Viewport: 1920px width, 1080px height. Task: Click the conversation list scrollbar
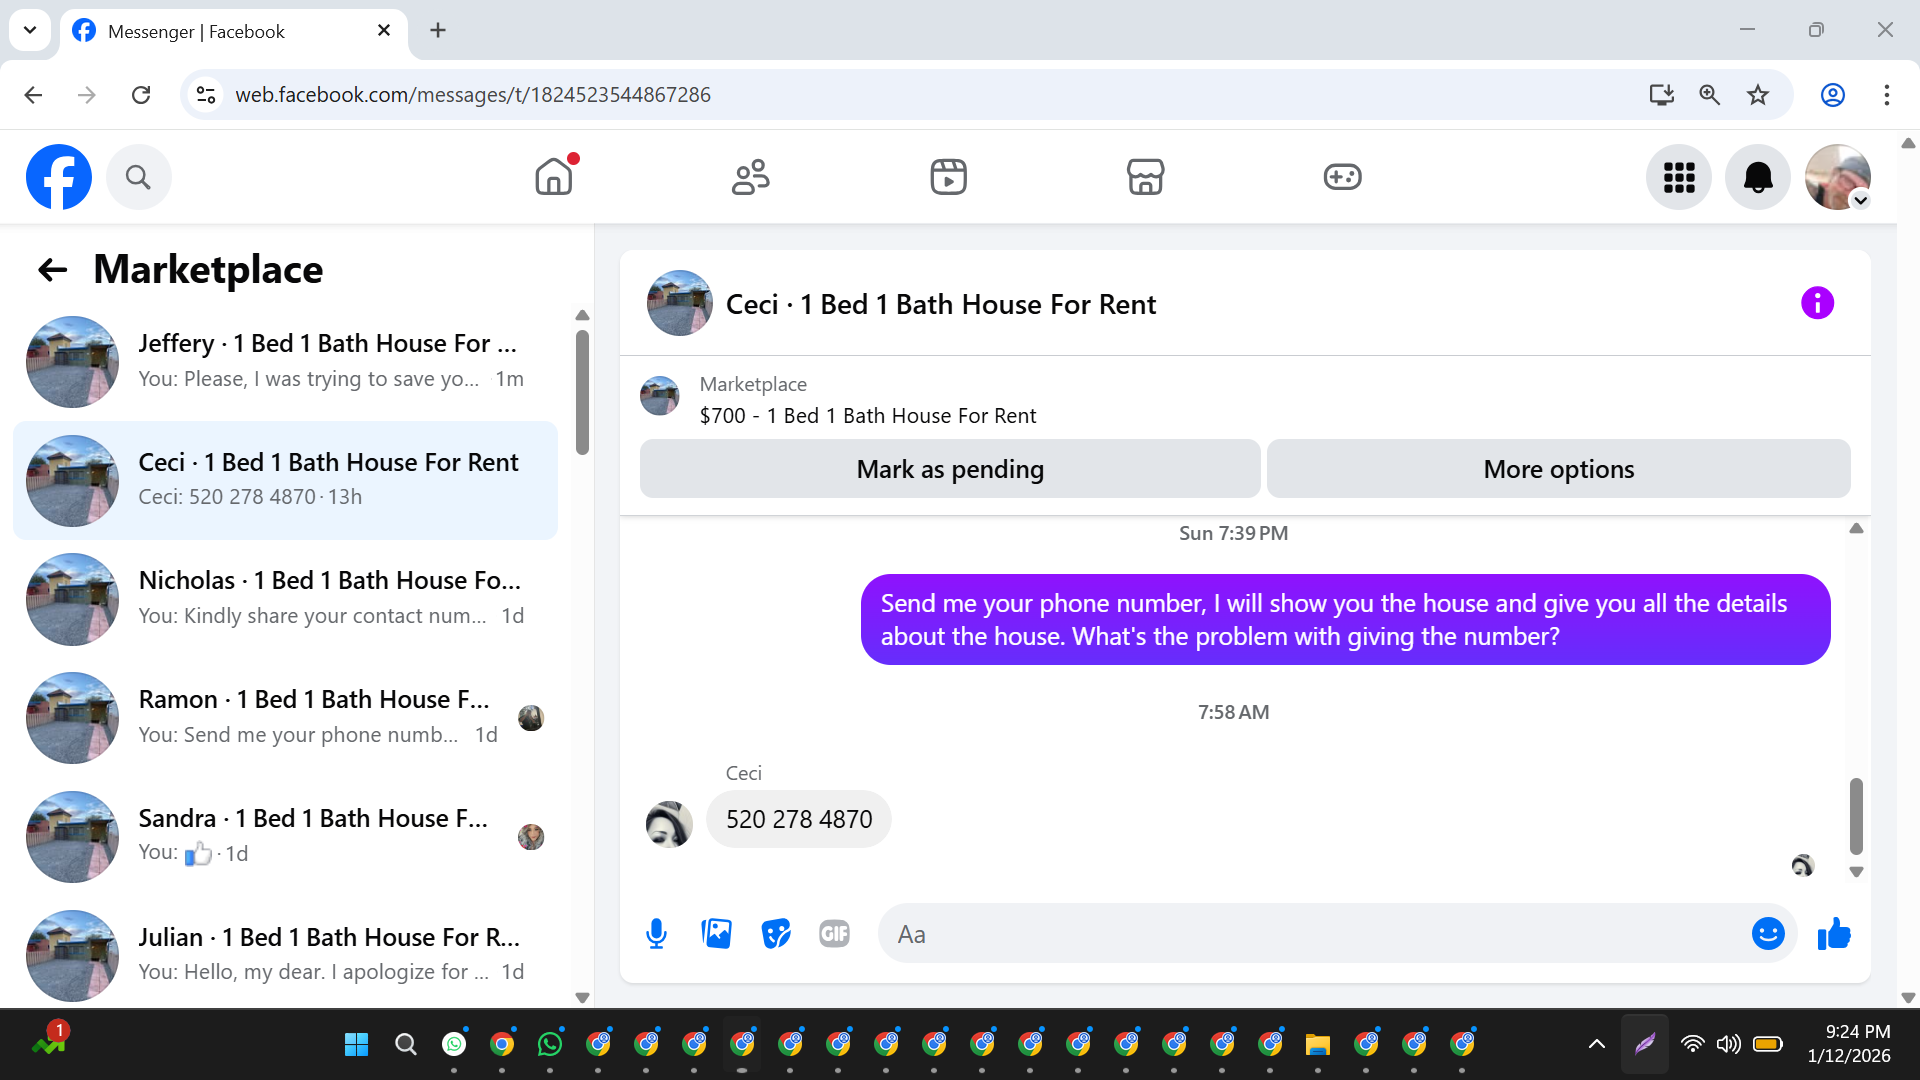tap(582, 392)
